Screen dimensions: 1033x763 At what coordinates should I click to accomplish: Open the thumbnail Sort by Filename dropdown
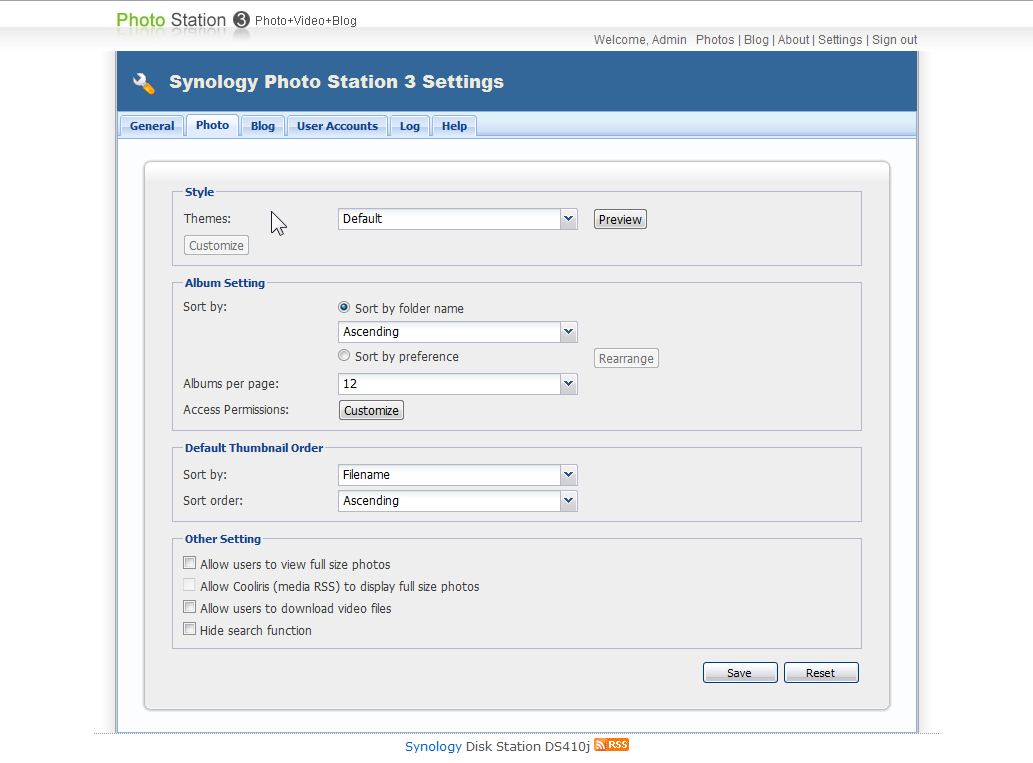pyautogui.click(x=458, y=474)
